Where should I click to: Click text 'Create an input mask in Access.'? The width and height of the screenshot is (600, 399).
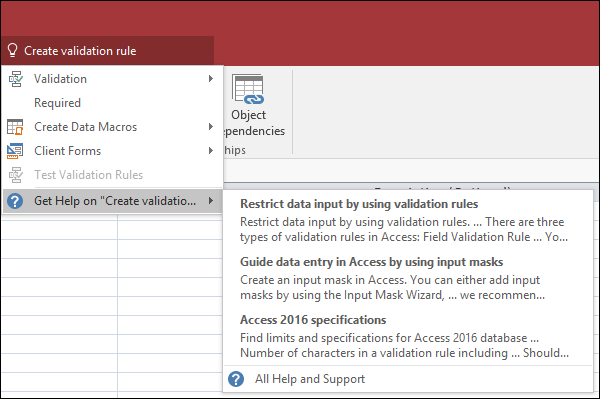tap(323, 280)
